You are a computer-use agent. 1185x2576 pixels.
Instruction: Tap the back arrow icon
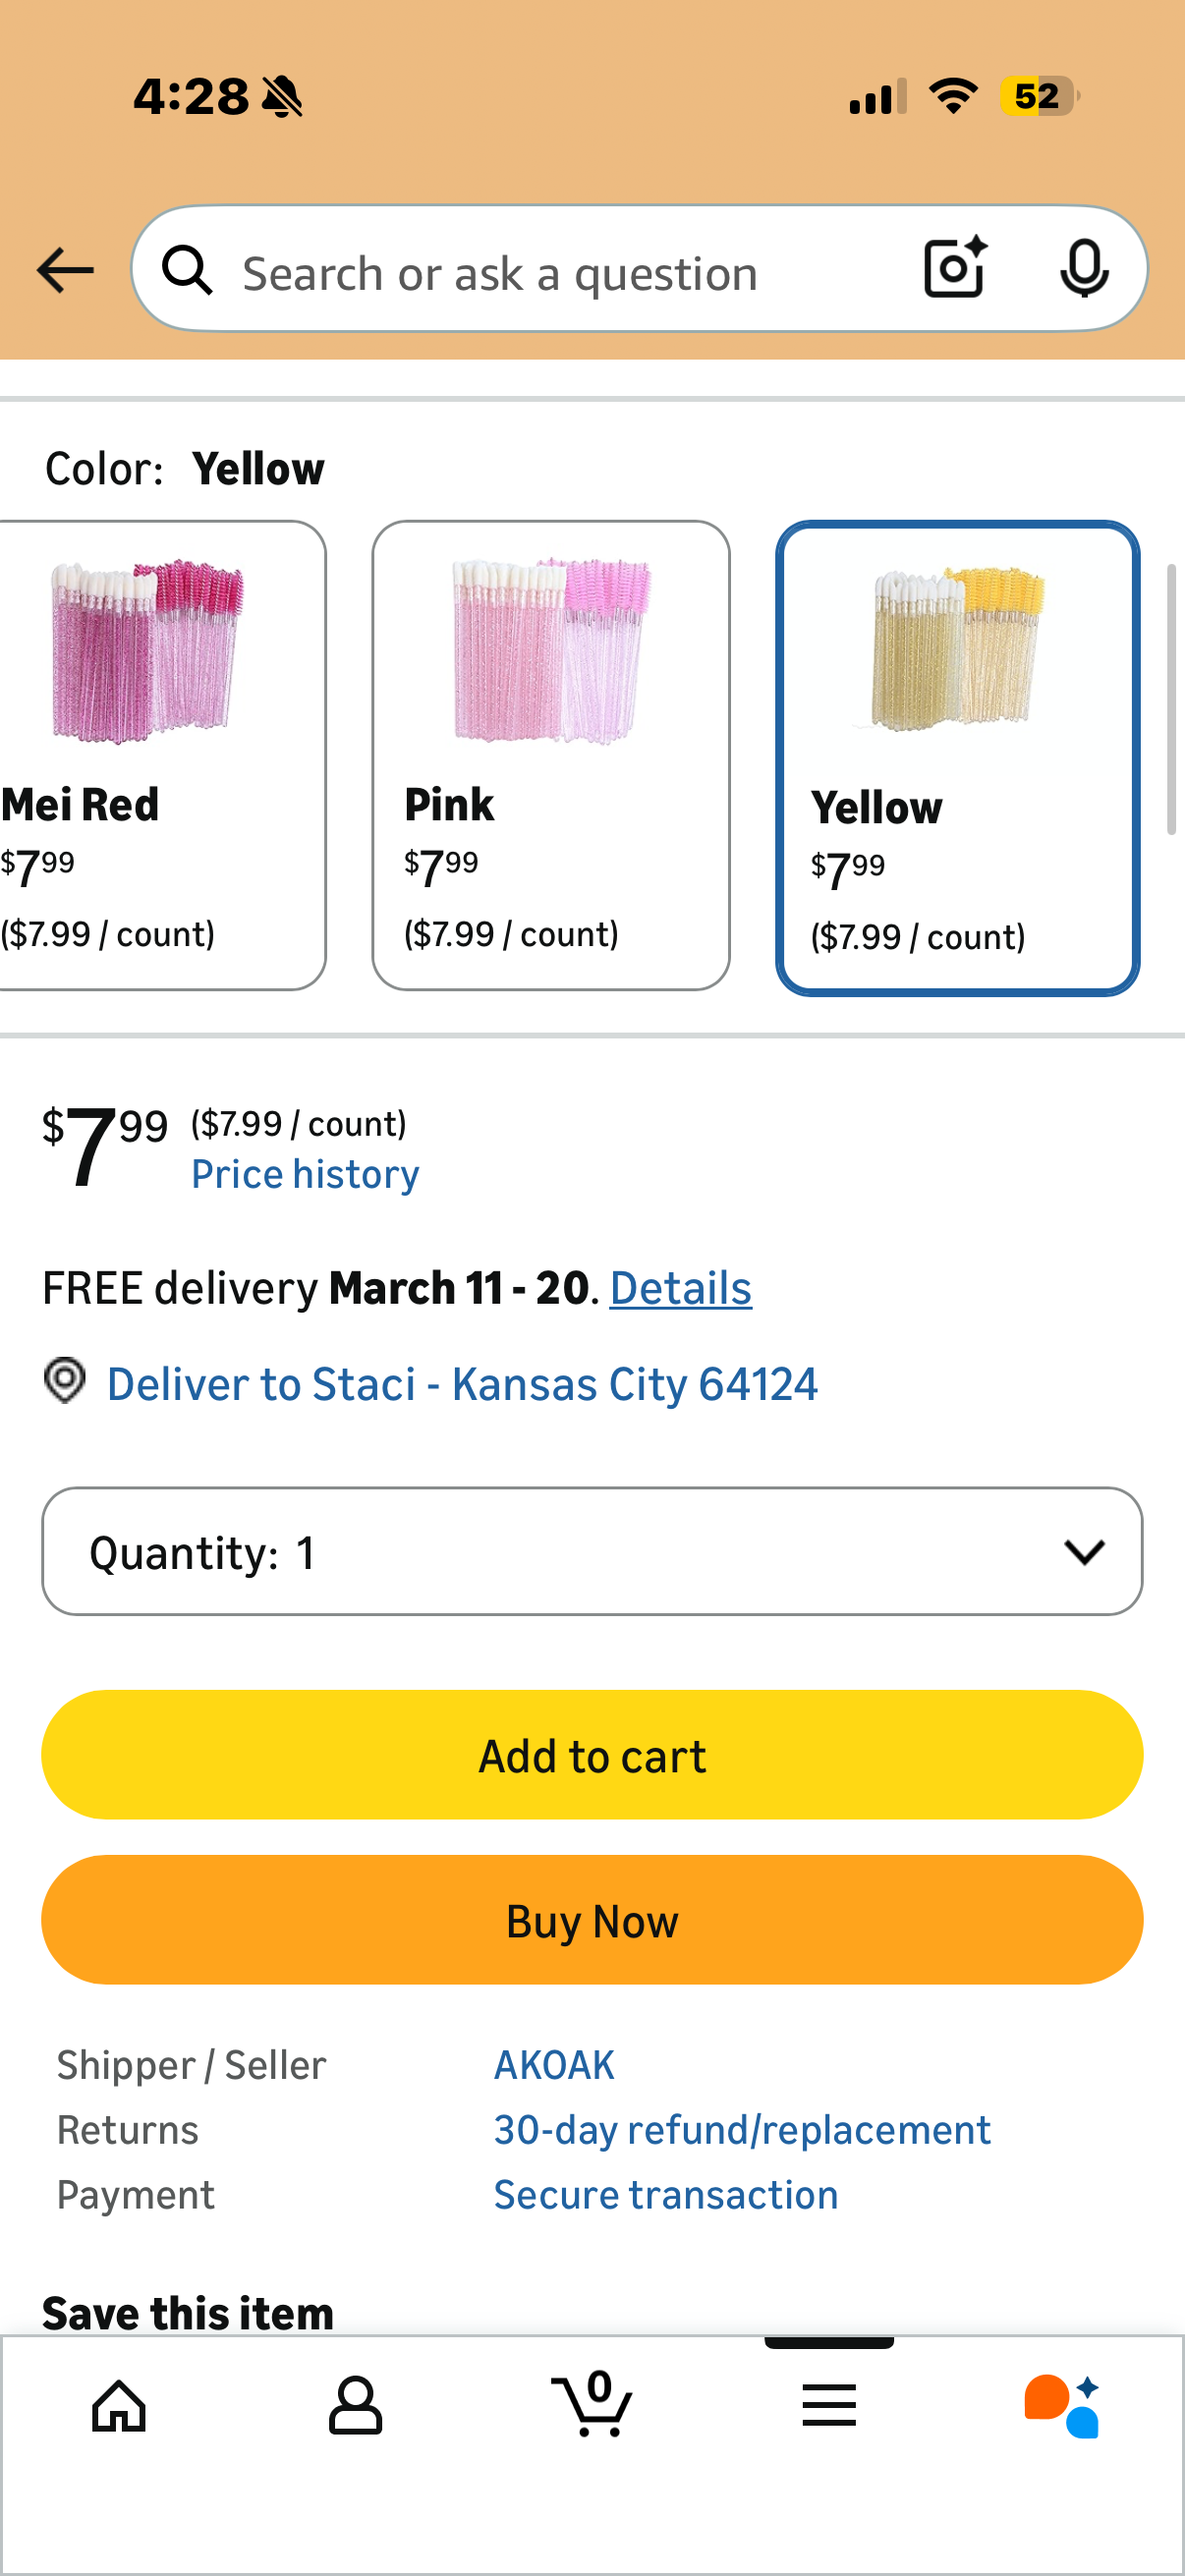point(65,270)
